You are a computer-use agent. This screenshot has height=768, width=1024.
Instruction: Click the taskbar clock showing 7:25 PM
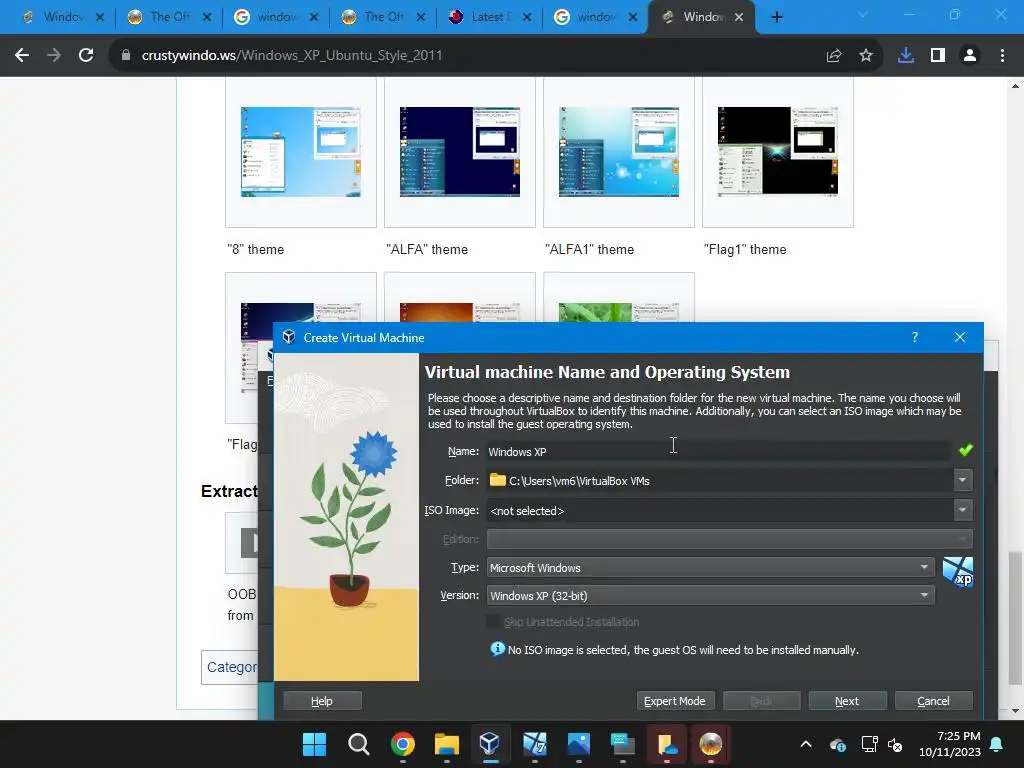pyautogui.click(x=950, y=744)
